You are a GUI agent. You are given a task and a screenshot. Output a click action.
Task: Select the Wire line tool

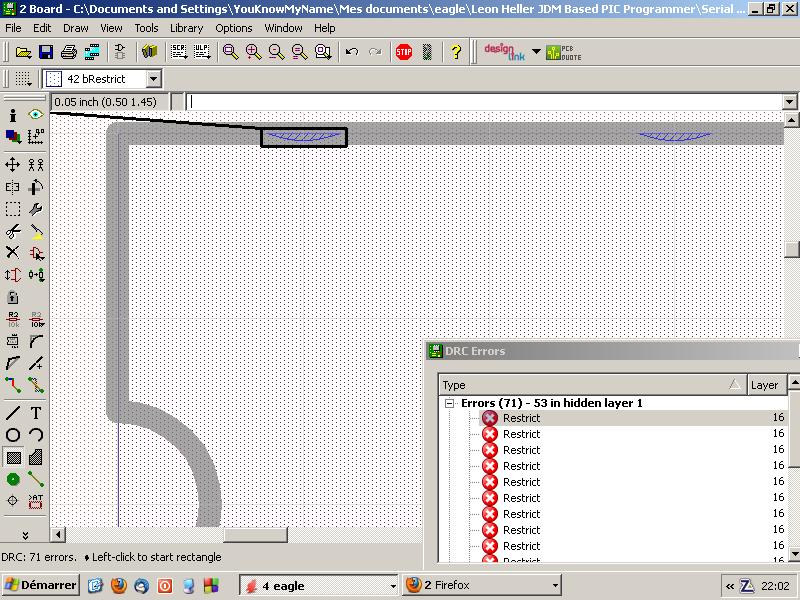13,413
